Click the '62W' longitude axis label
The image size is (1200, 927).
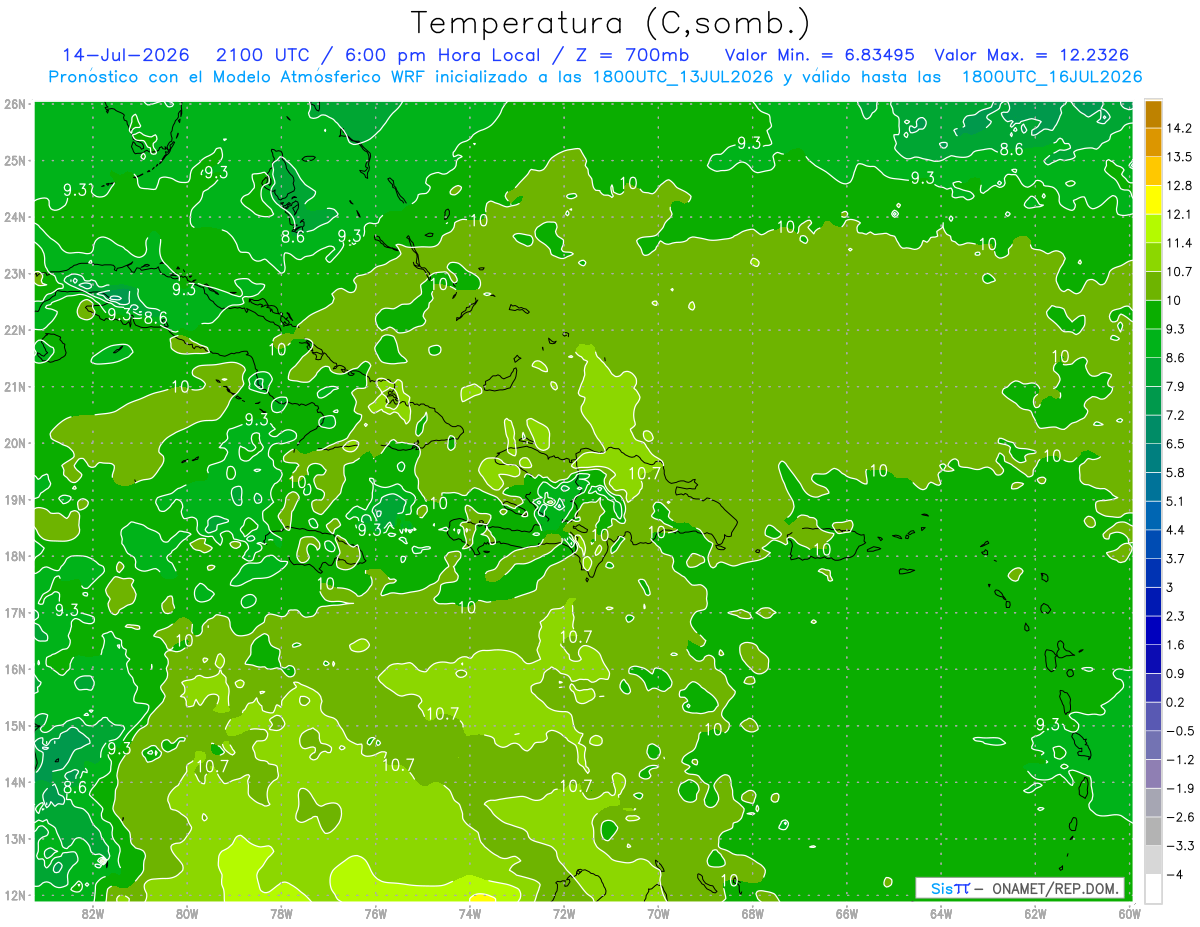coord(1035,914)
